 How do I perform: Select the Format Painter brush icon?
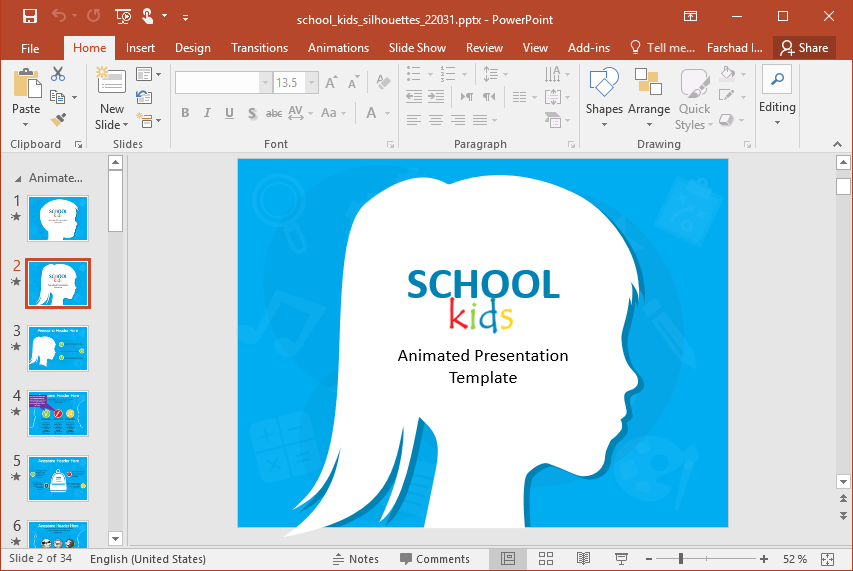[x=58, y=120]
